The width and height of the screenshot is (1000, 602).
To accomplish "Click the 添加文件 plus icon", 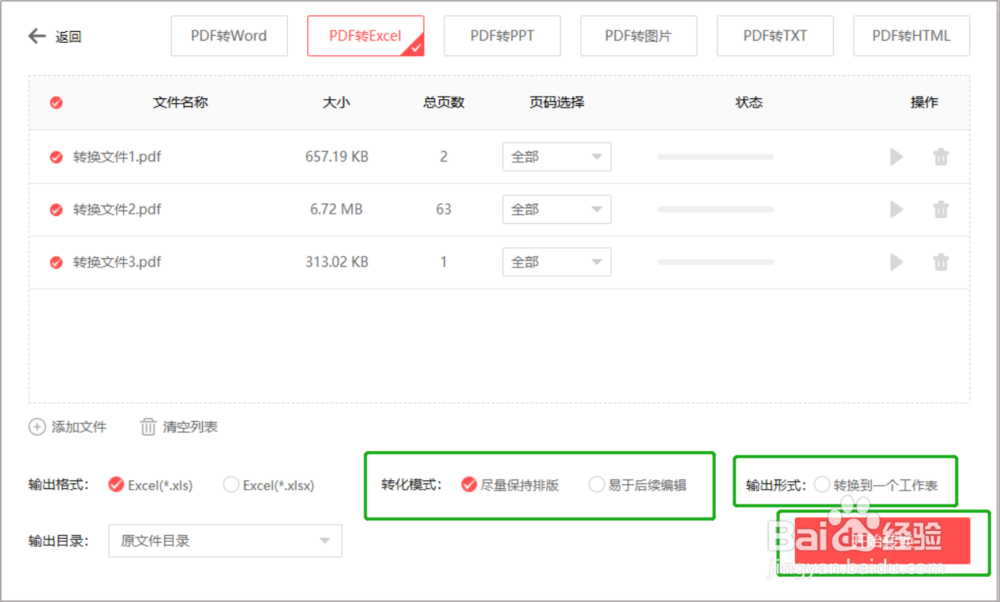I will point(36,426).
